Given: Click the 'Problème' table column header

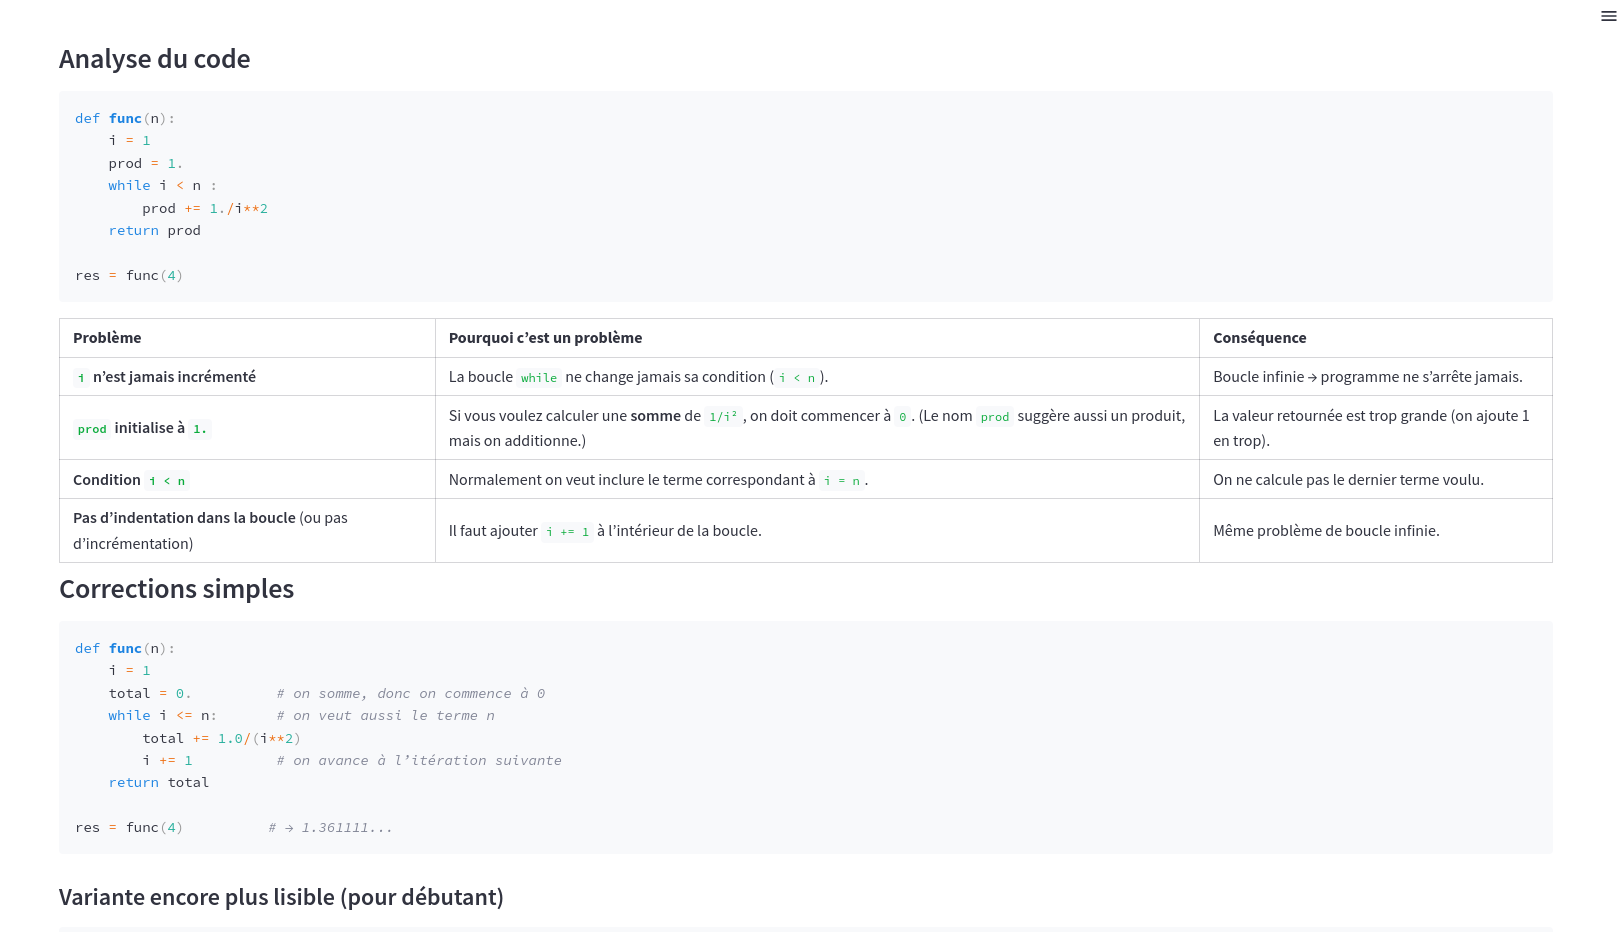Looking at the screenshot, I should pos(107,338).
